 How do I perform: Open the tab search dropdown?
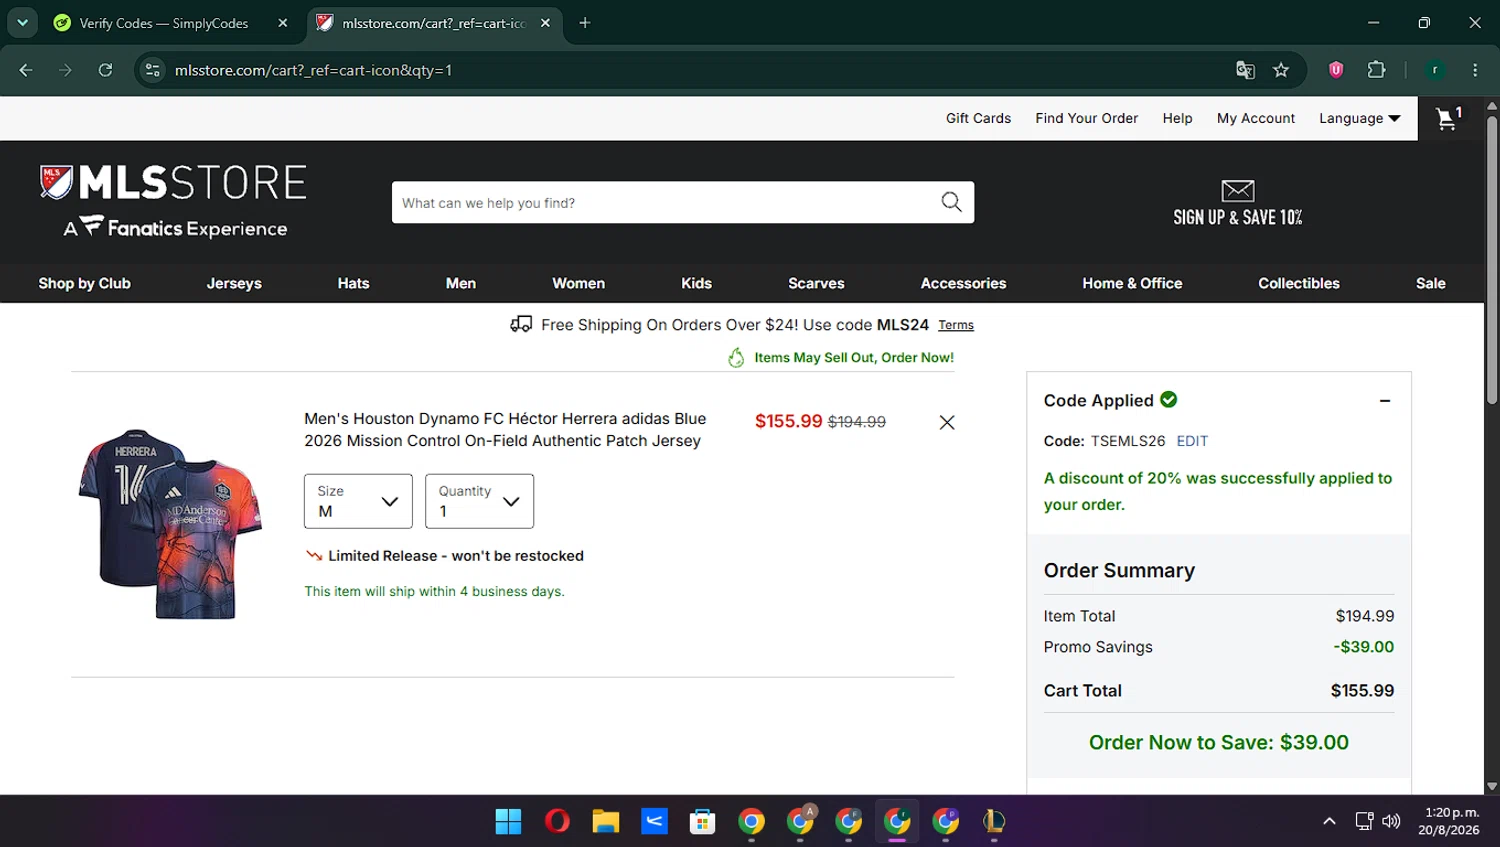(22, 23)
